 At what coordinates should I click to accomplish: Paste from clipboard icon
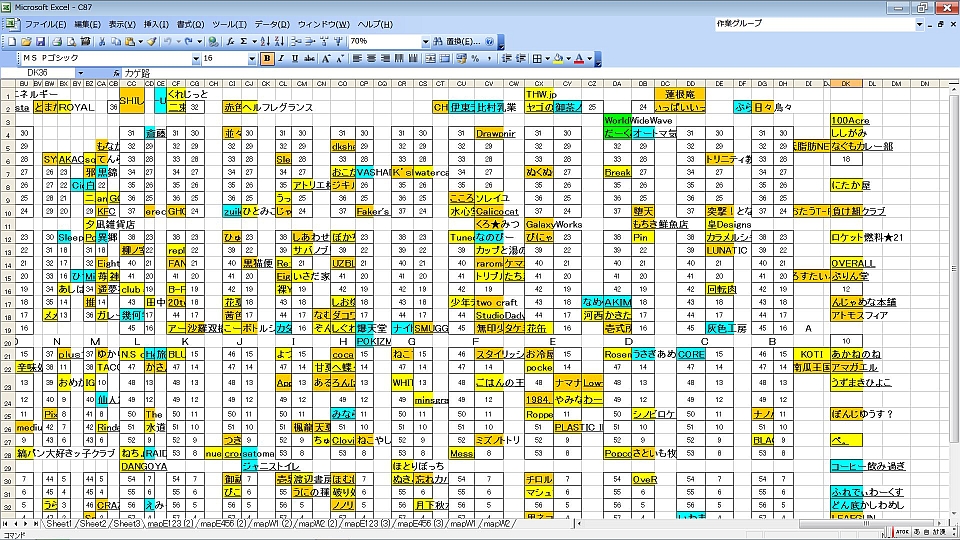pos(130,42)
